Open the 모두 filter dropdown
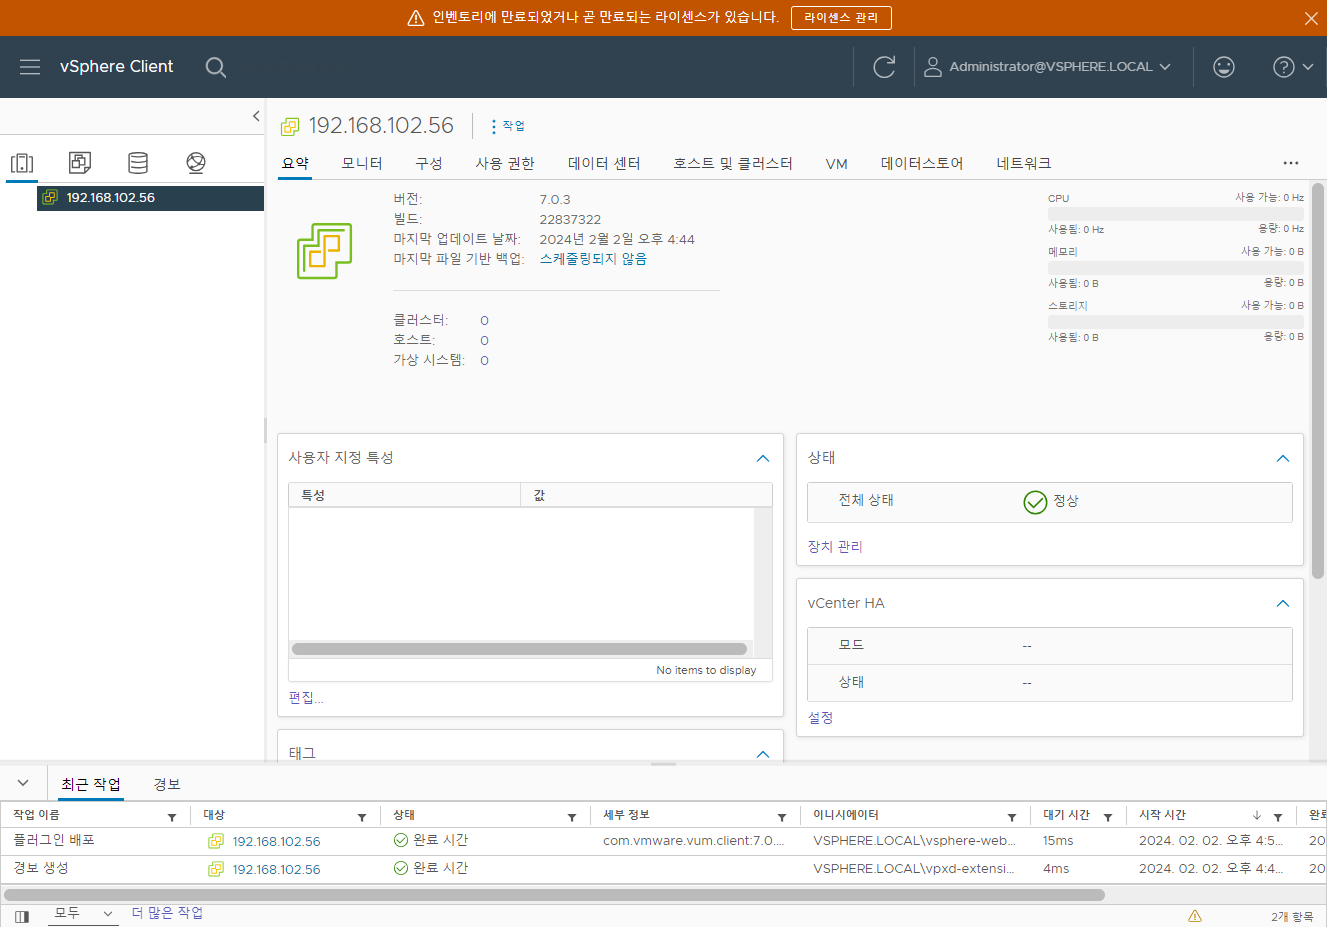 coord(83,914)
